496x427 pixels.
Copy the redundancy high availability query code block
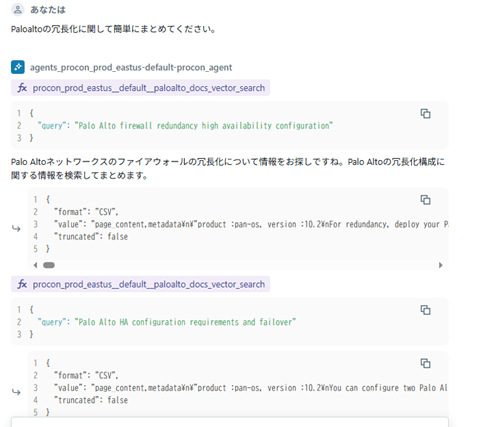(x=425, y=114)
